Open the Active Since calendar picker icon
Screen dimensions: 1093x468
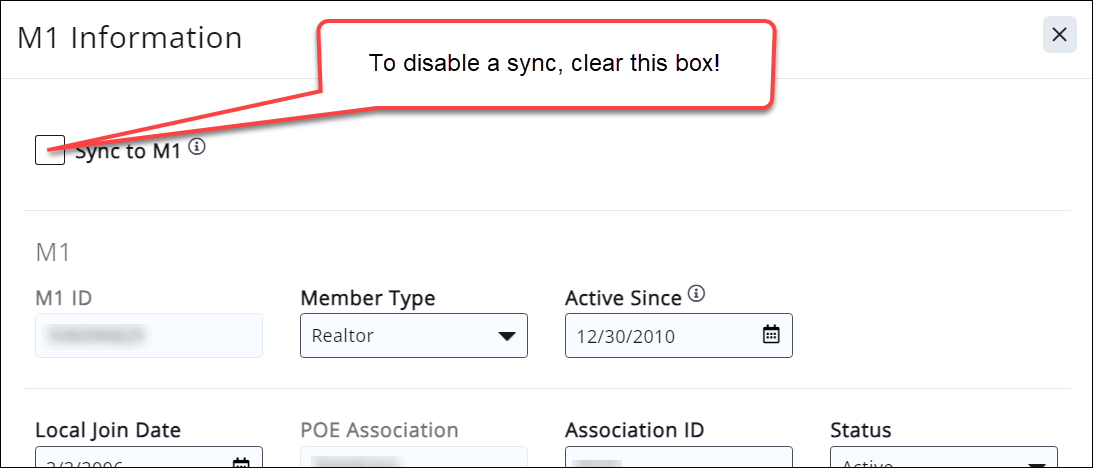(771, 335)
